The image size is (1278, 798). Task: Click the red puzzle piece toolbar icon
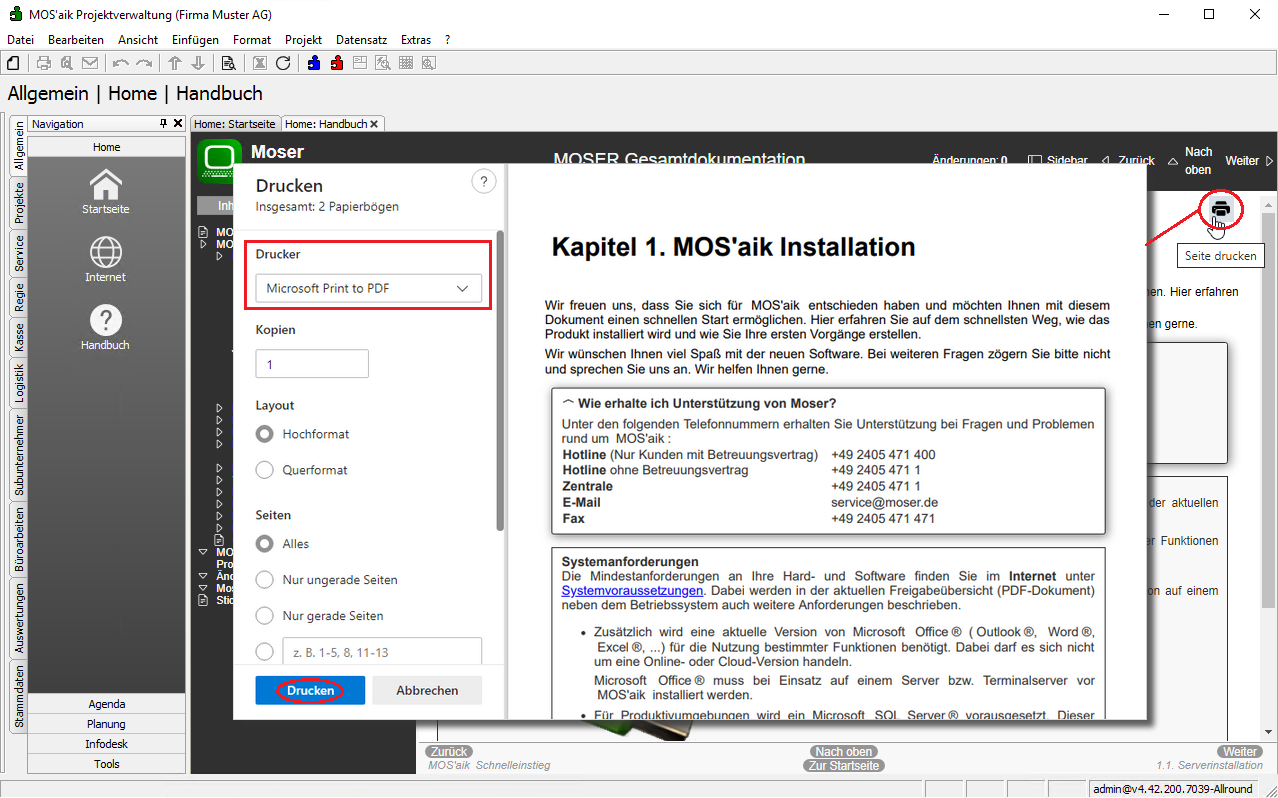pyautogui.click(x=337, y=63)
